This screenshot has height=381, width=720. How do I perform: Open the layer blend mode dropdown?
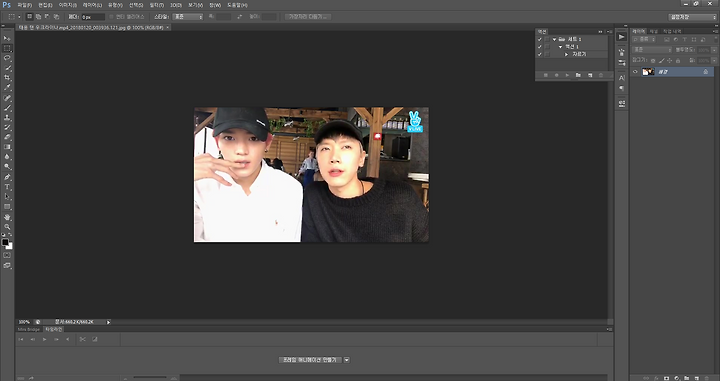[x=652, y=50]
